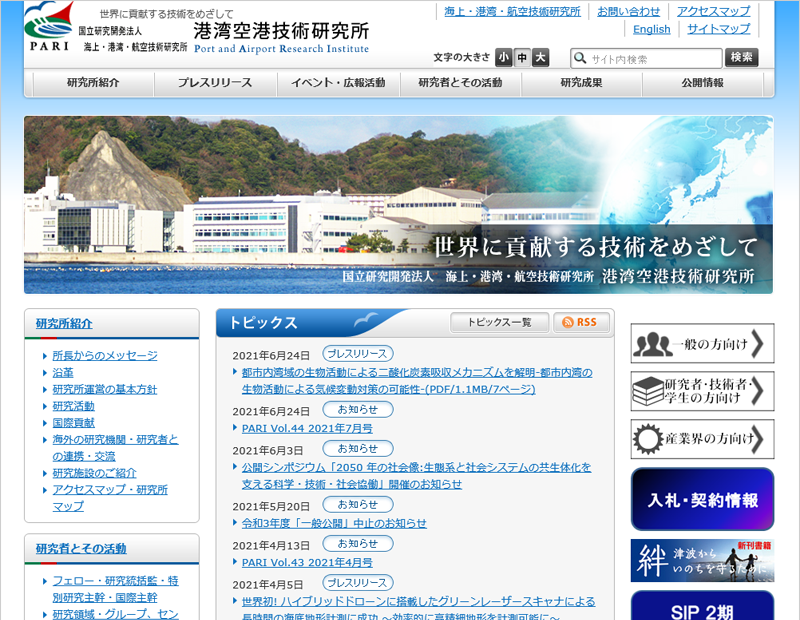This screenshot has width=800, height=620.
Task: Open the 研究成果 navigation menu
Action: 582,83
